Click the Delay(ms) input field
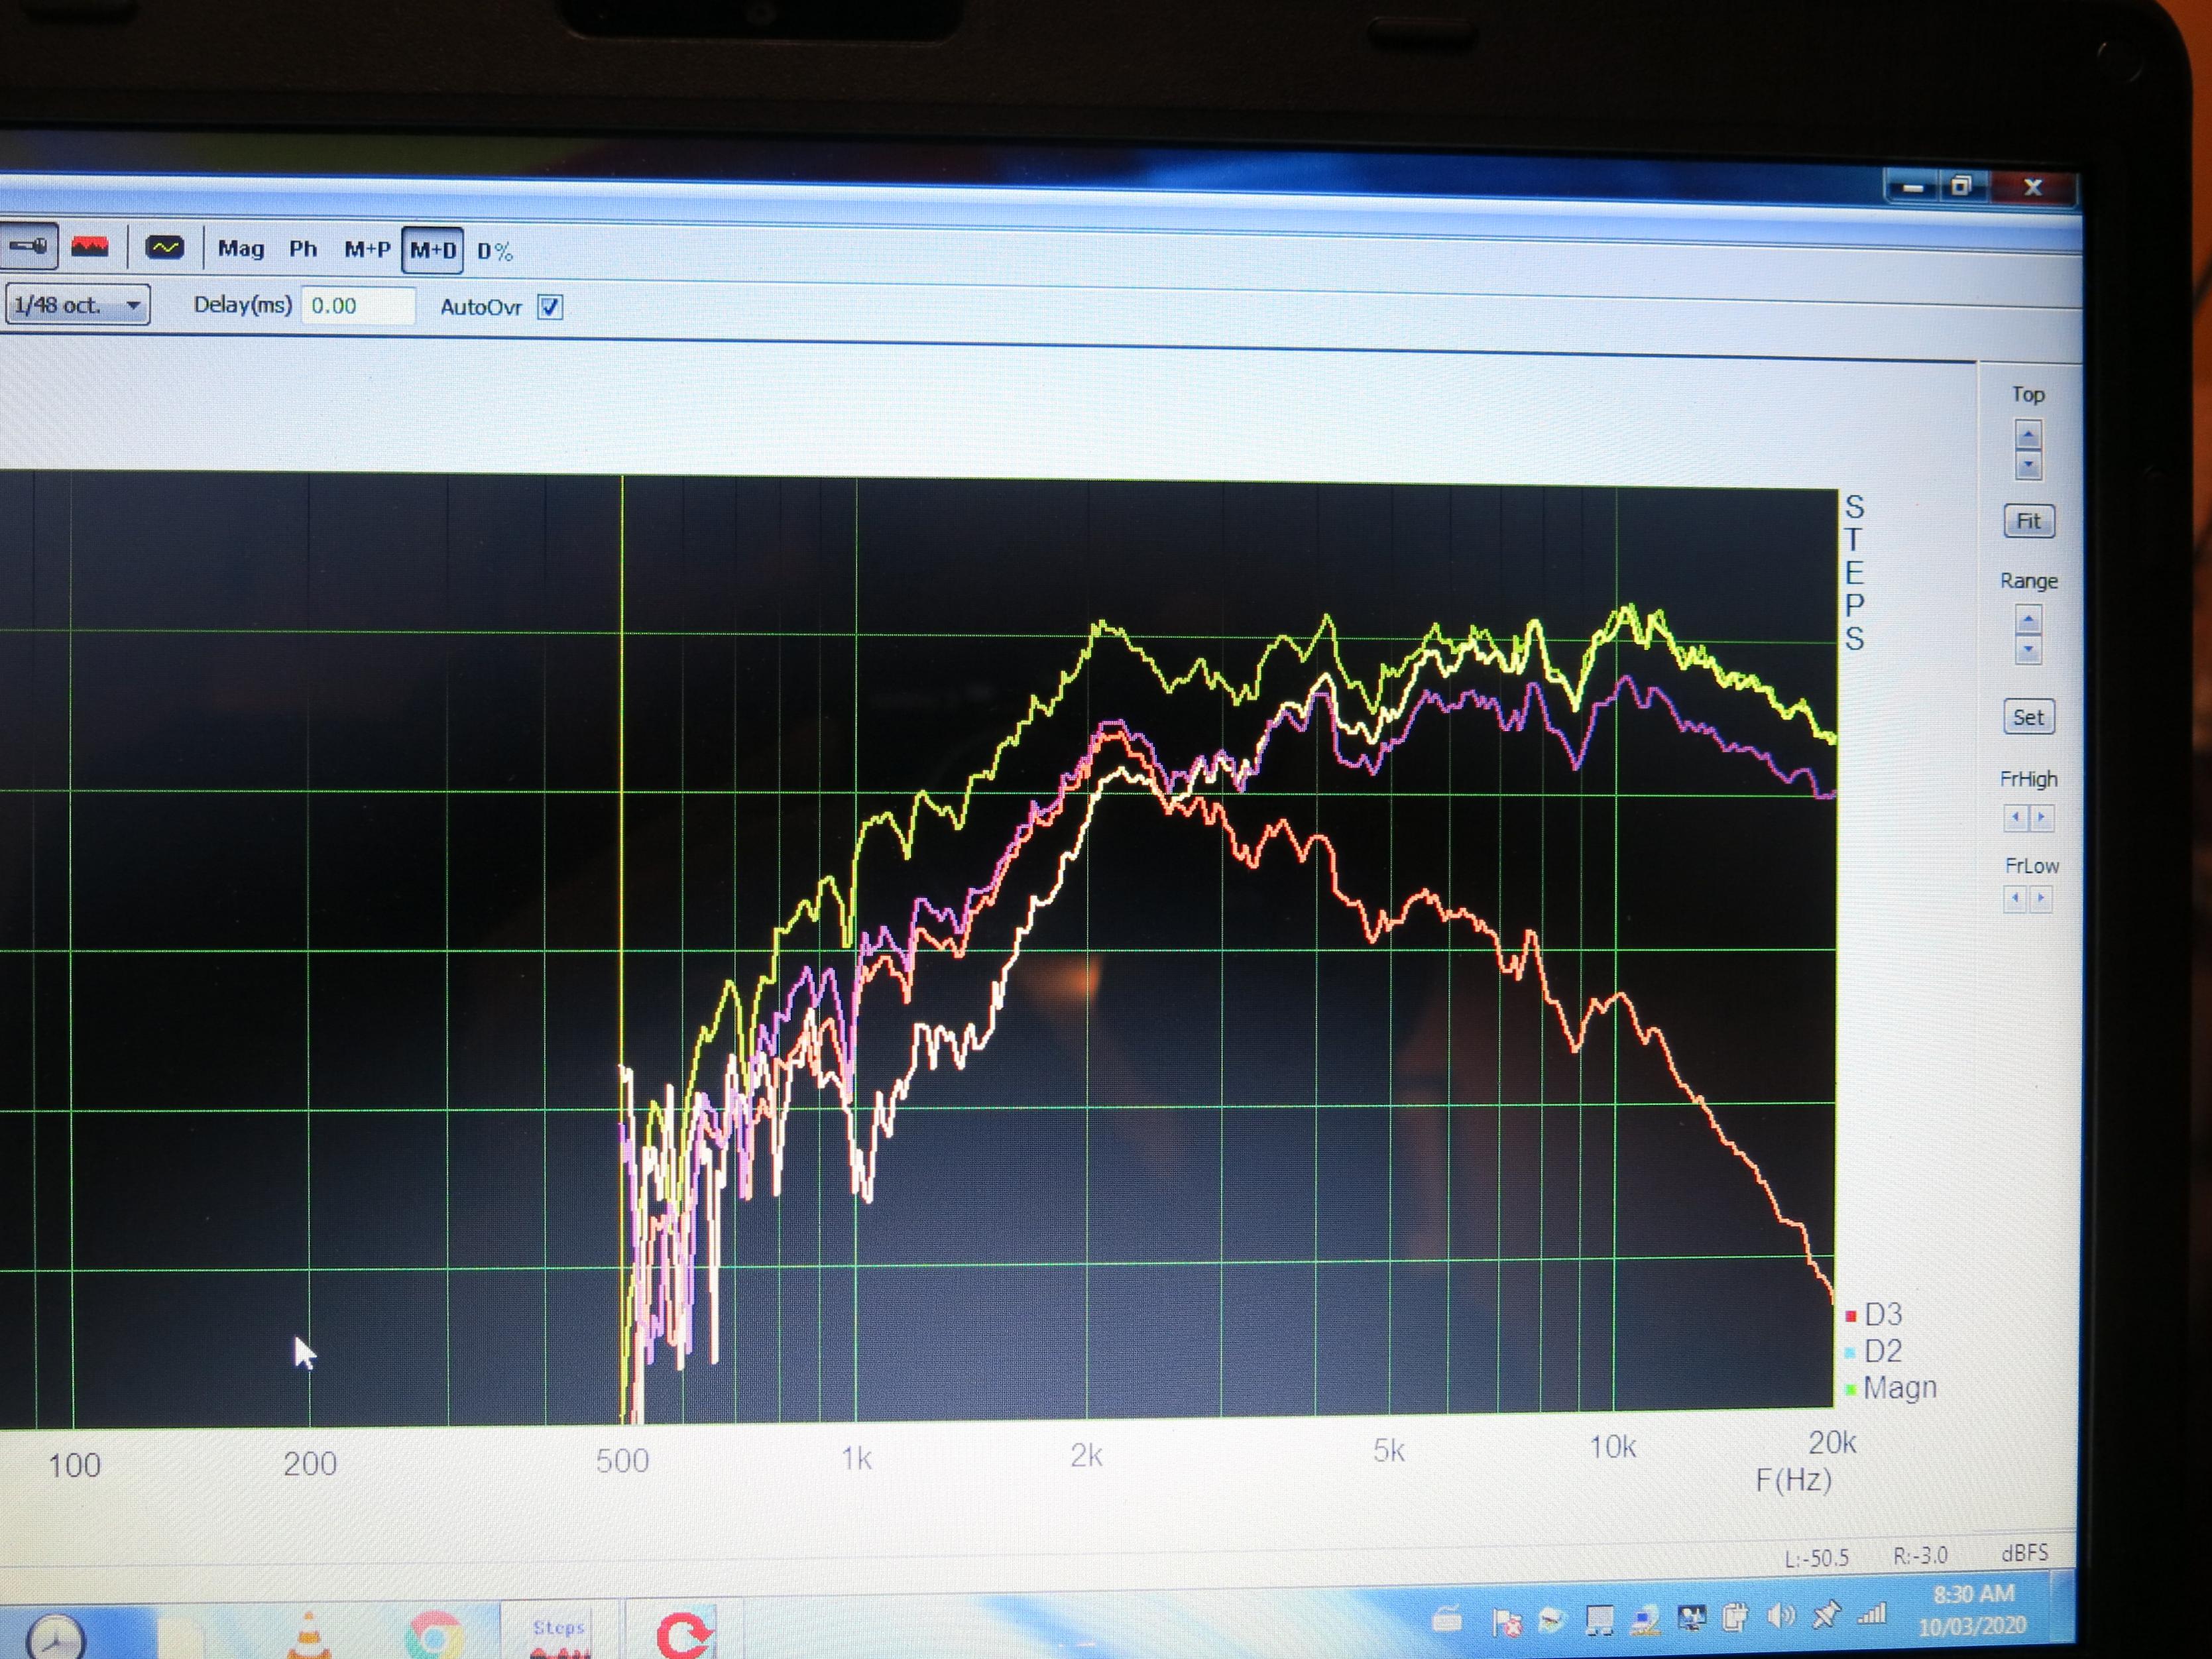This screenshot has height=1659, width=2212. (357, 306)
